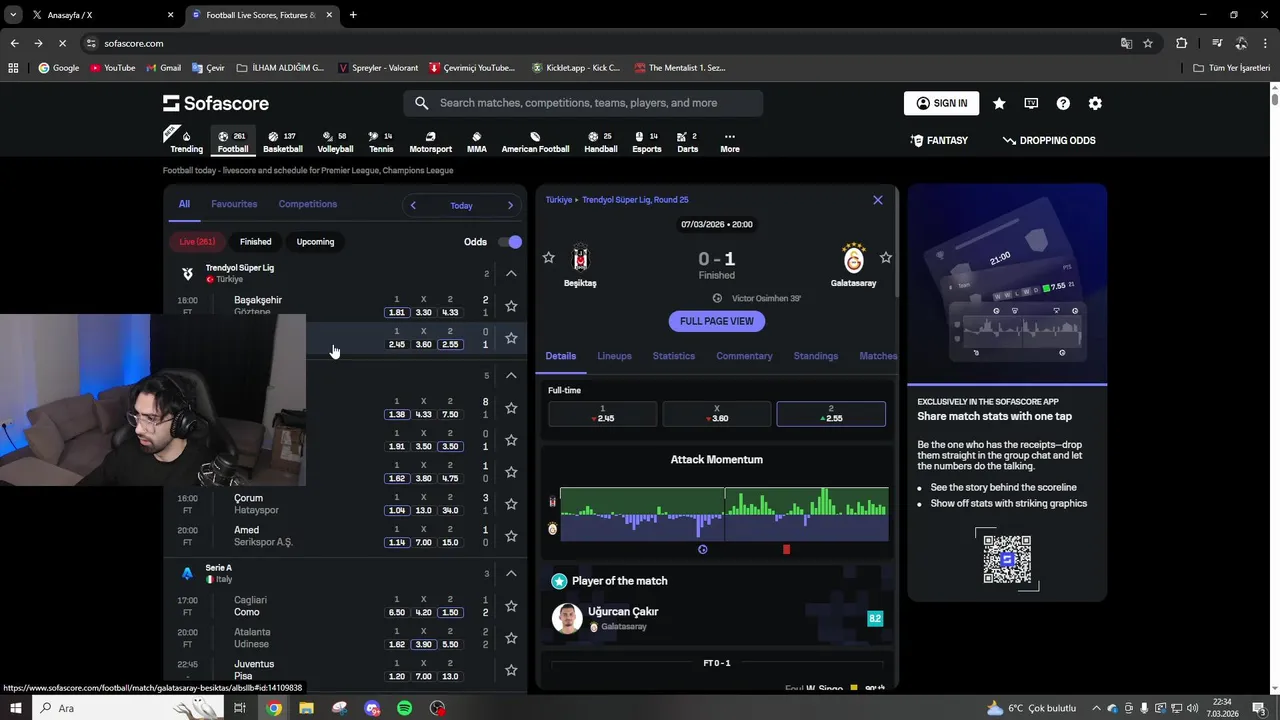Open the American Football section

coord(535,142)
